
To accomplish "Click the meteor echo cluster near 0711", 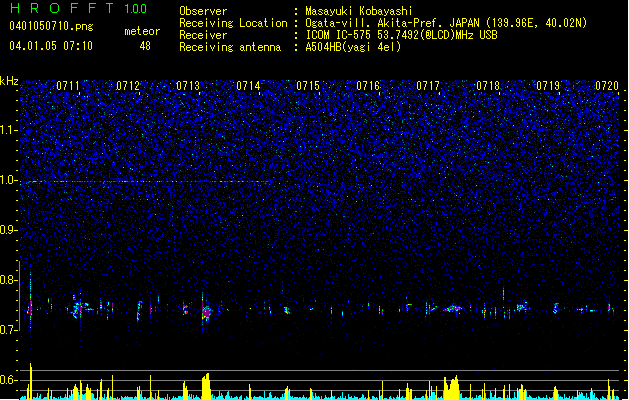I will [x=79, y=309].
